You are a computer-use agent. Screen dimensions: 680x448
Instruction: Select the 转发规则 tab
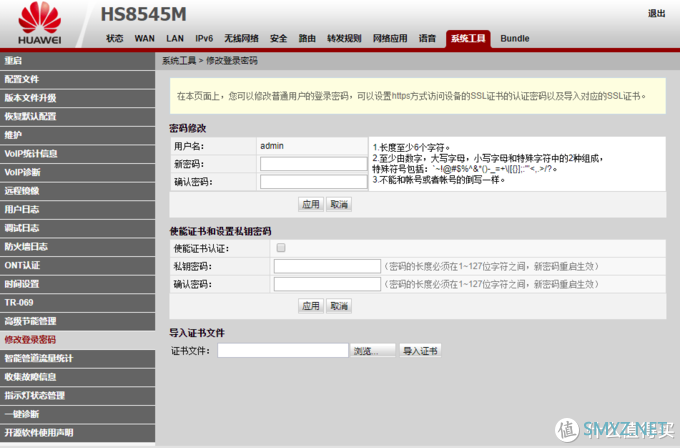[344, 38]
